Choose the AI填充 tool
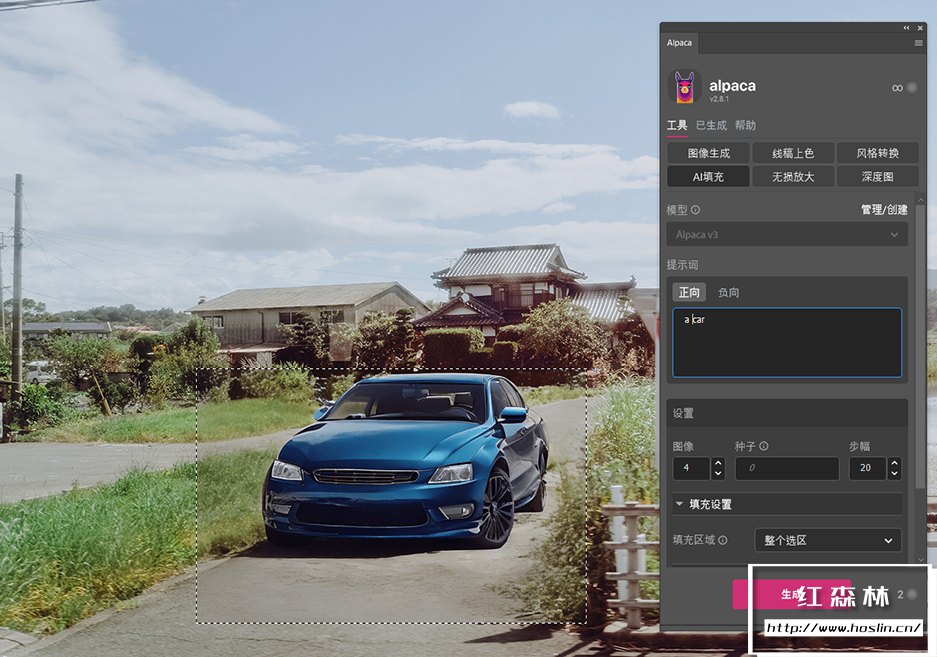 click(x=708, y=176)
